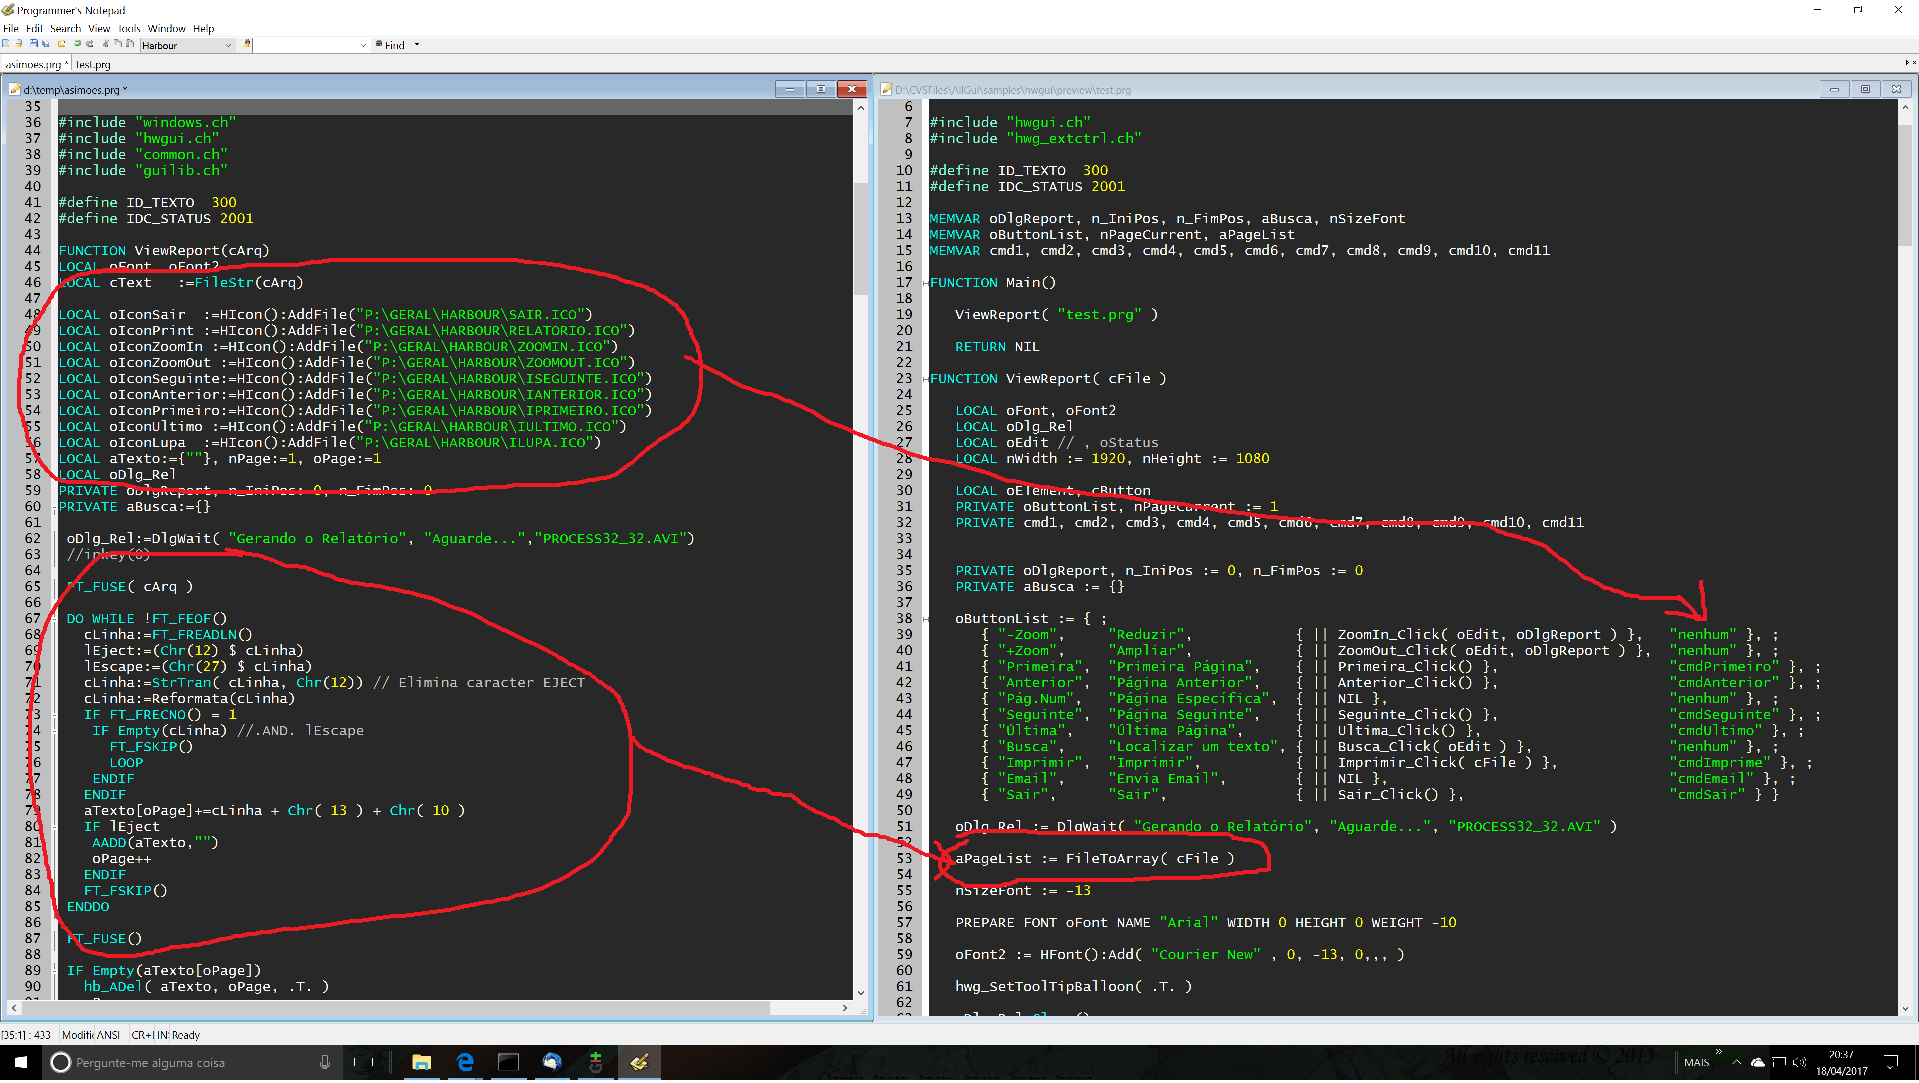Click the Cut scissors toolbar icon

(x=106, y=44)
